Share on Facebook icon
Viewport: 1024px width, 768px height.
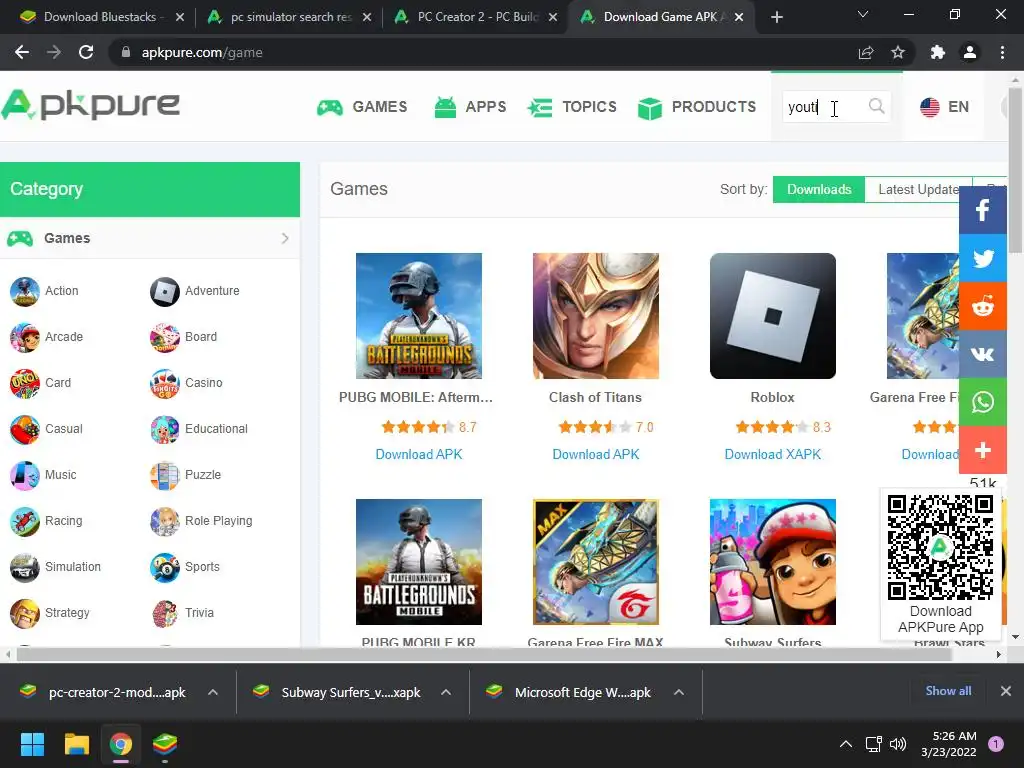pyautogui.click(x=982, y=210)
